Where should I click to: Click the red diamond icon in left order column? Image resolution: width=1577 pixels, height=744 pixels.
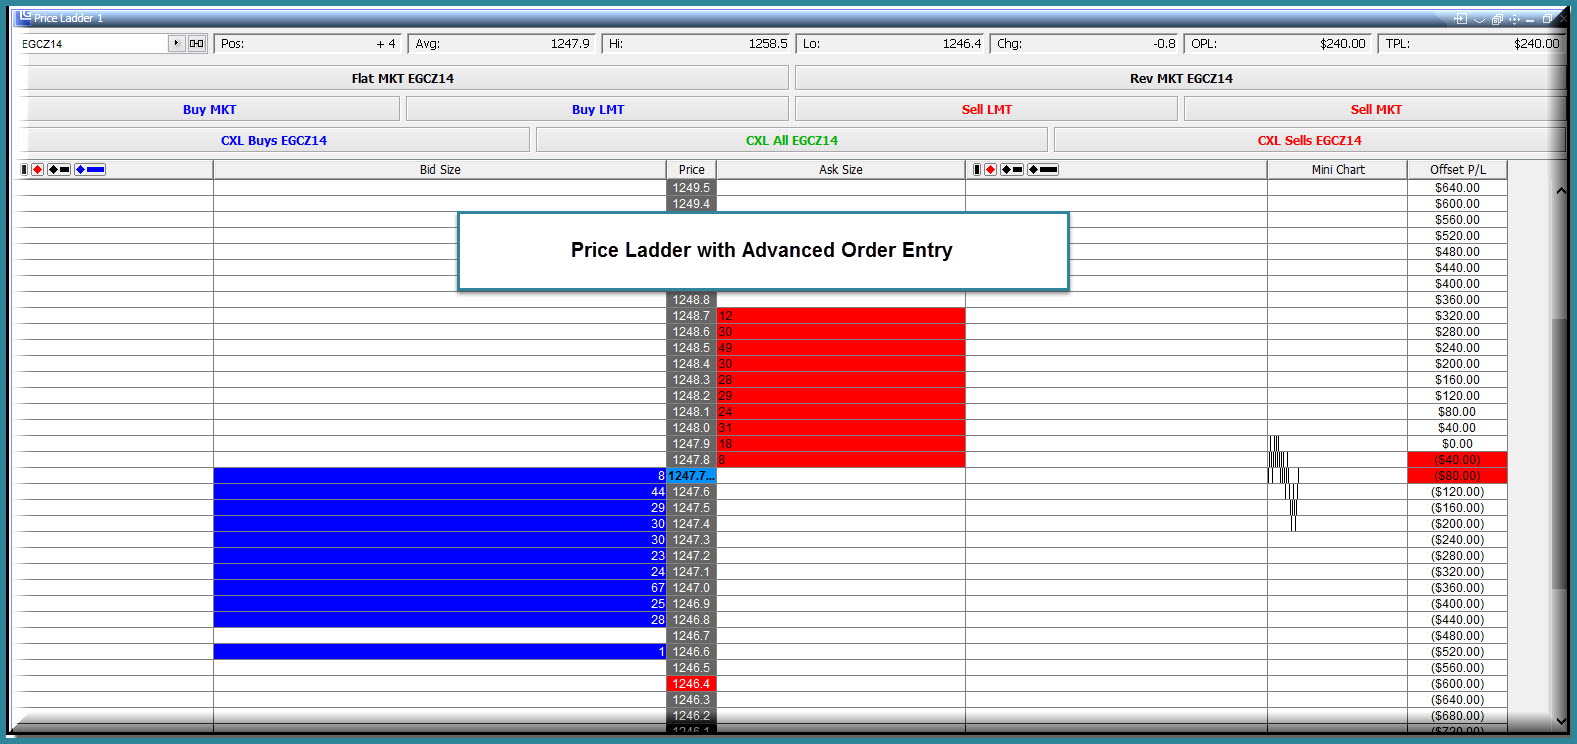pyautogui.click(x=37, y=170)
